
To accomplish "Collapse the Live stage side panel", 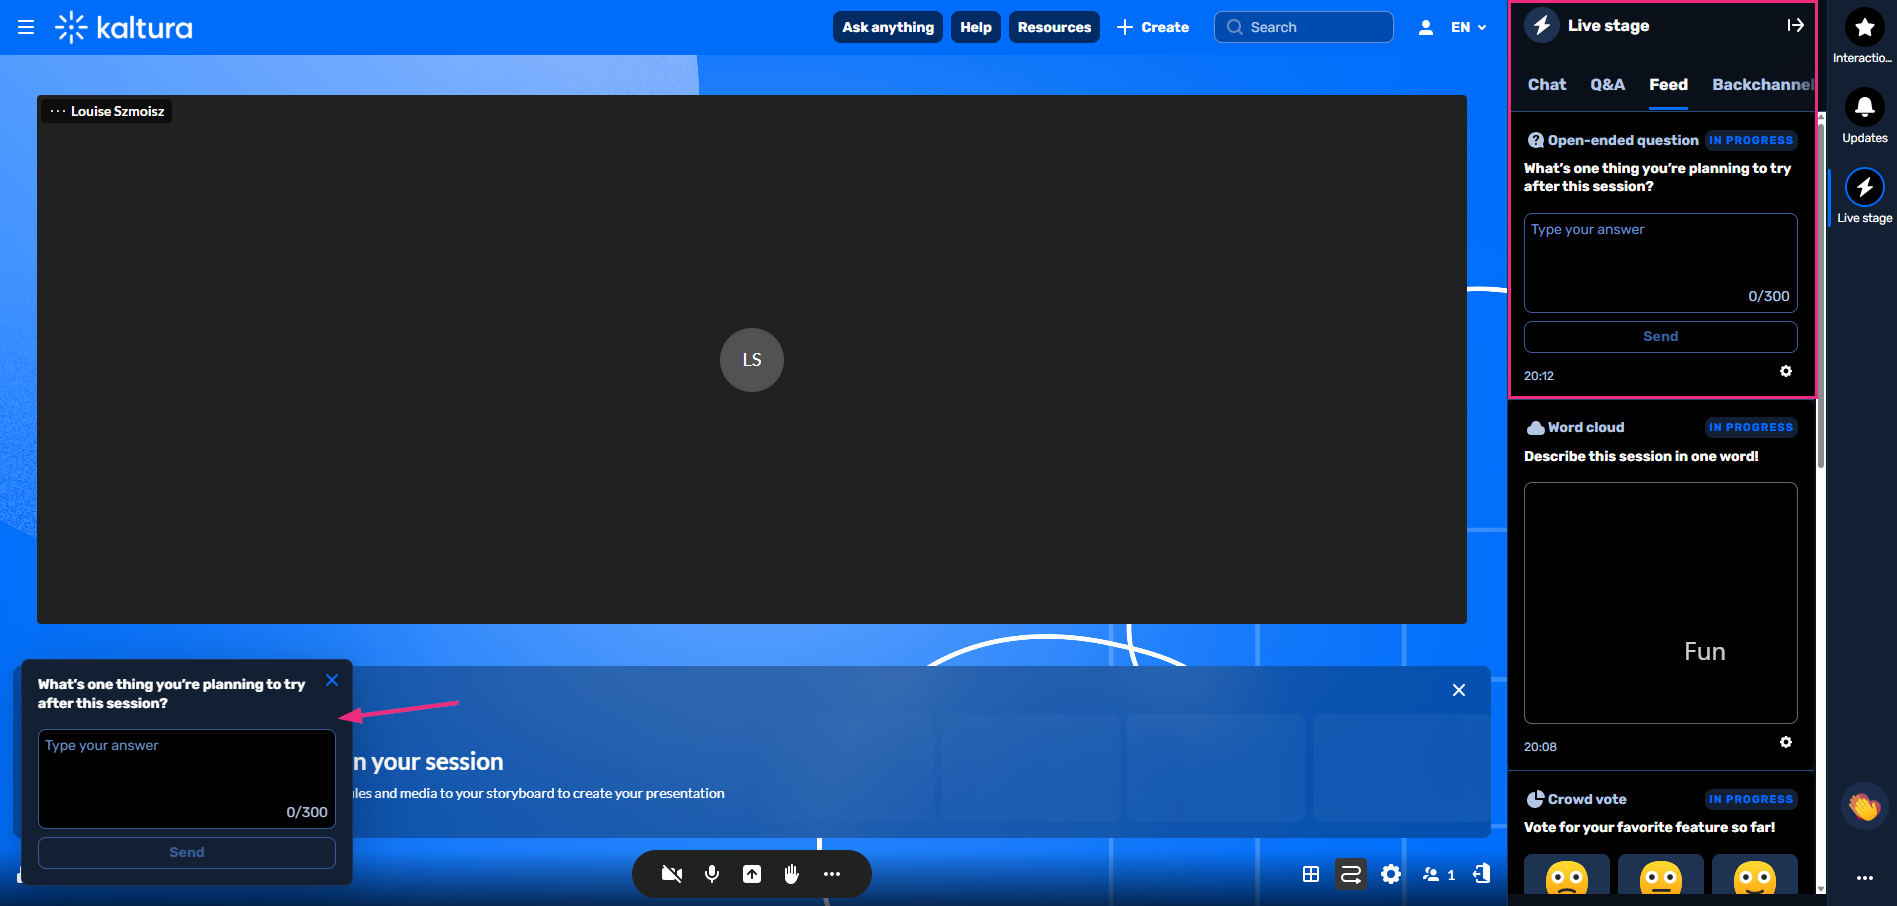I will (x=1795, y=26).
